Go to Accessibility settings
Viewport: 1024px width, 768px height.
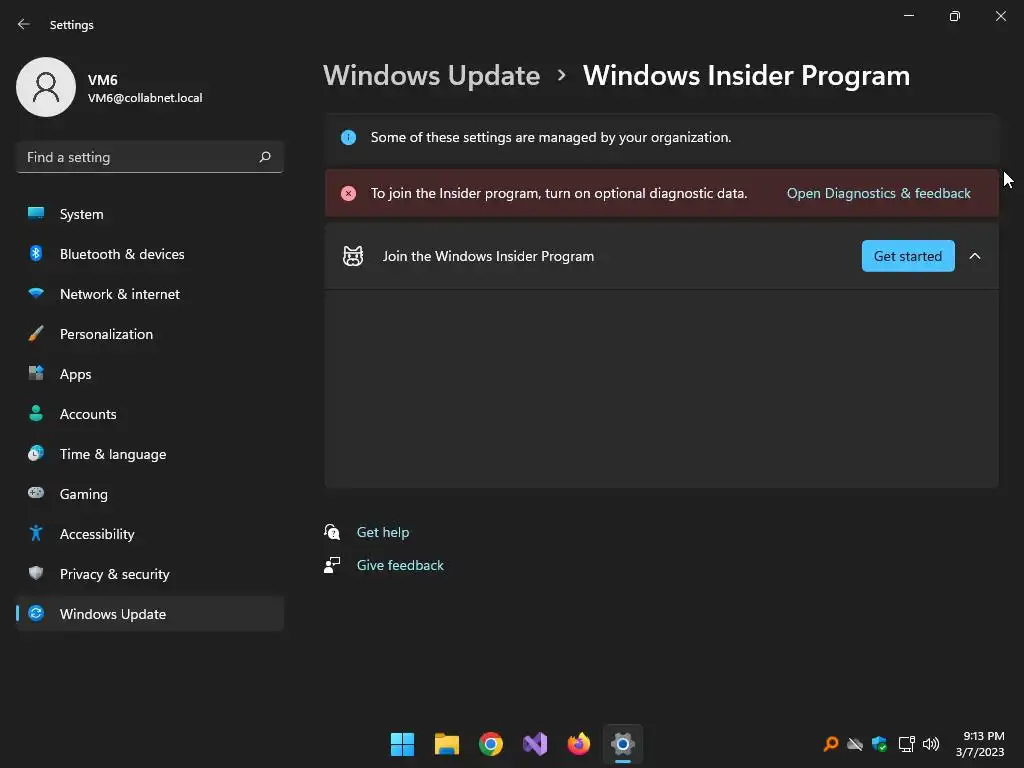tap(150, 534)
